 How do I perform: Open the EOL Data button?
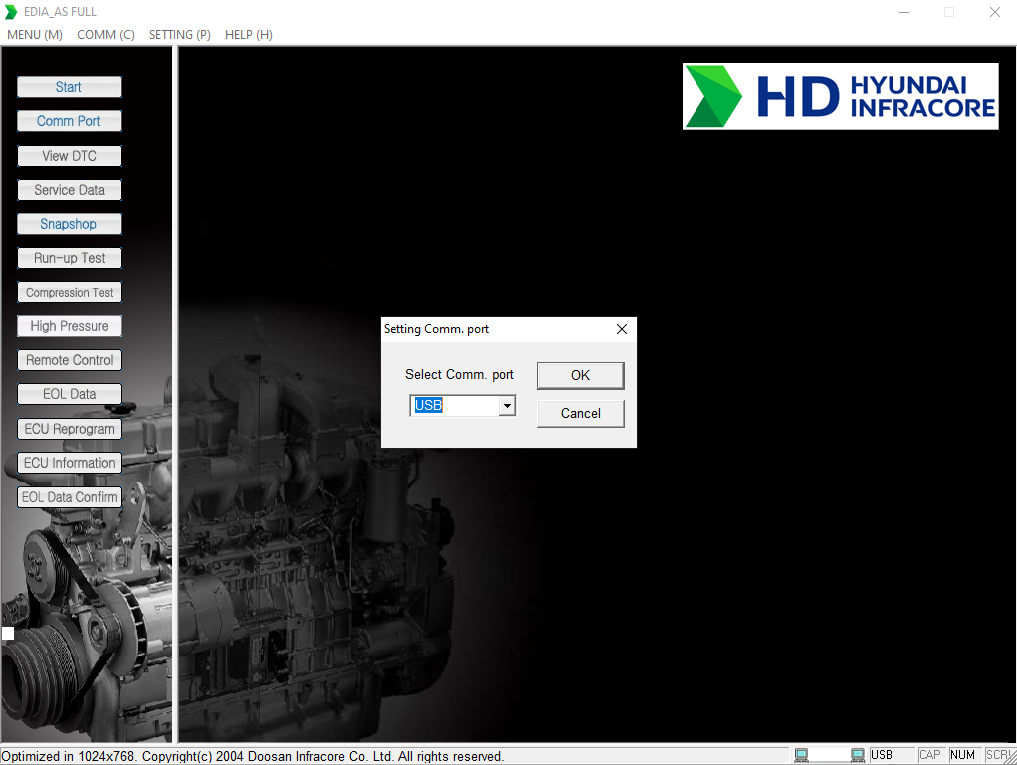coord(69,395)
